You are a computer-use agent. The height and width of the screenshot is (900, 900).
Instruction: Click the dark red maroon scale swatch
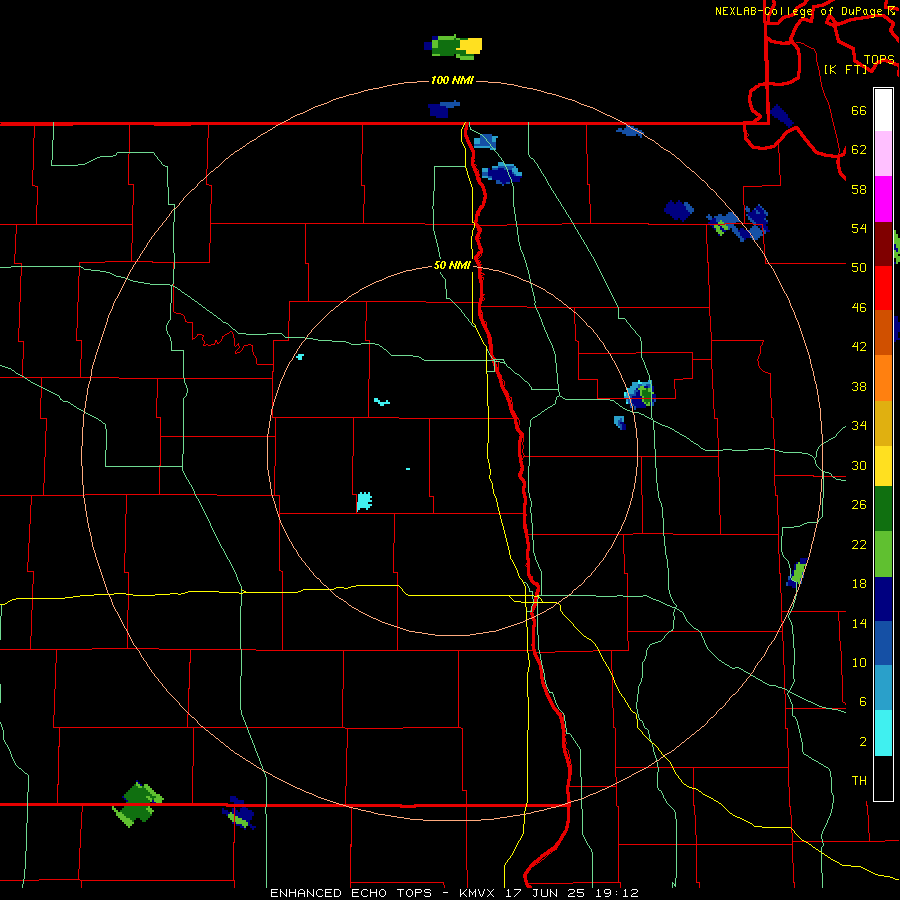[x=883, y=244]
